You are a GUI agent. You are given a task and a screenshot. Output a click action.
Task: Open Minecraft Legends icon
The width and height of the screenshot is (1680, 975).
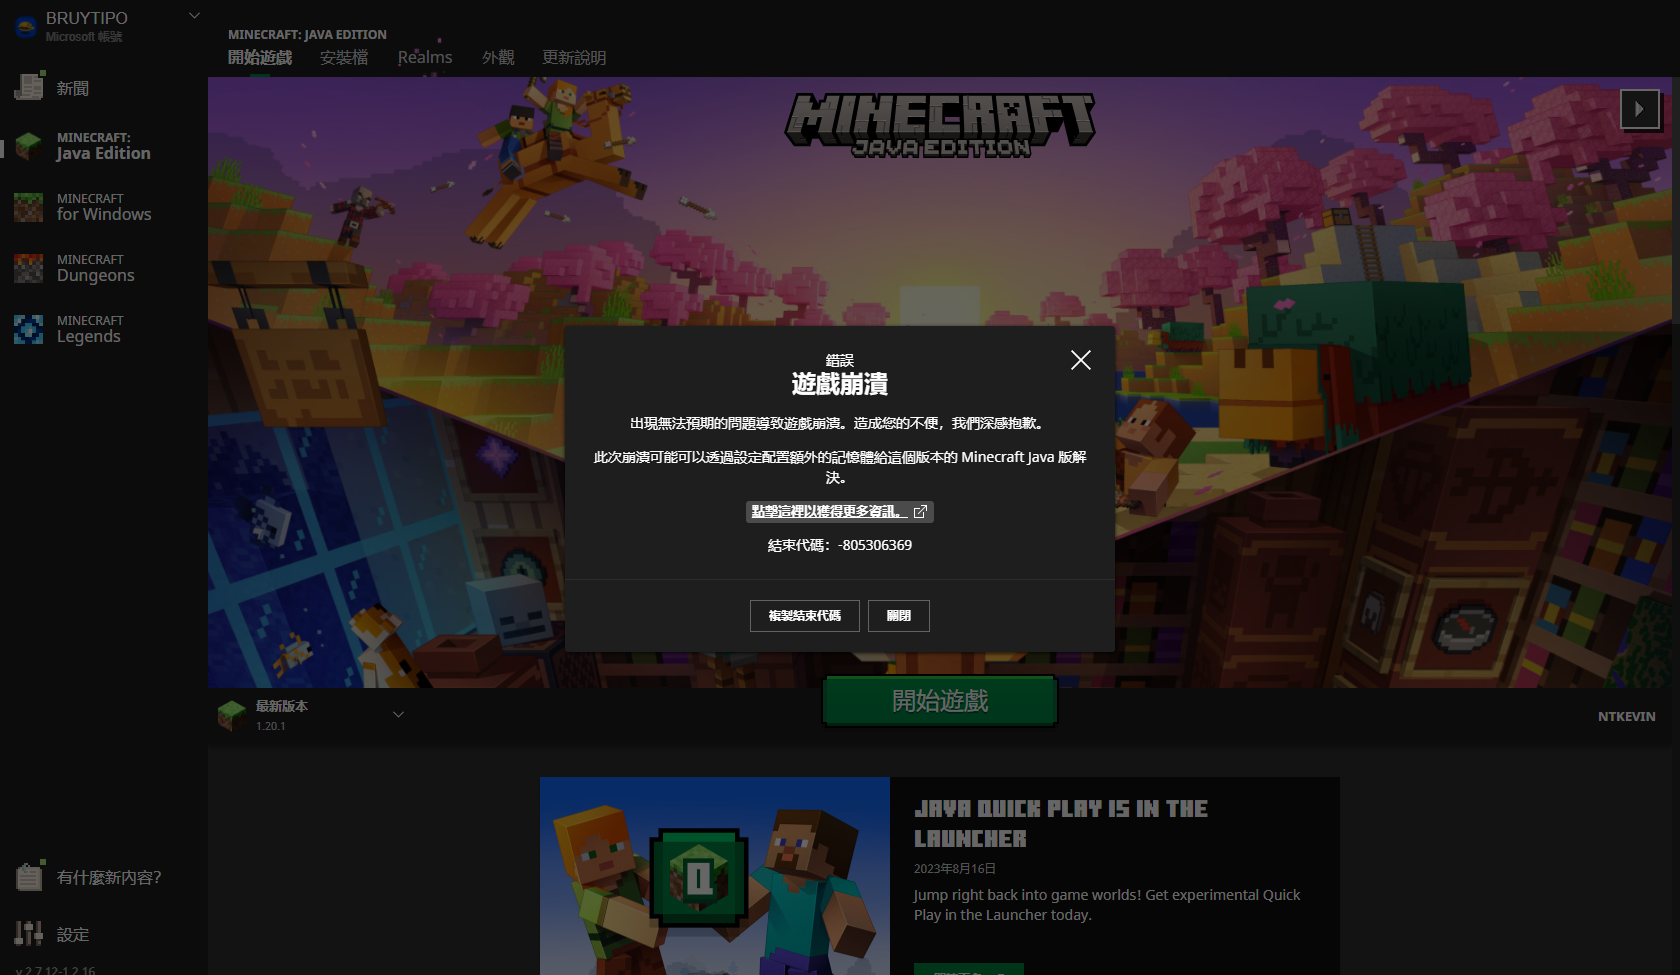click(x=29, y=329)
